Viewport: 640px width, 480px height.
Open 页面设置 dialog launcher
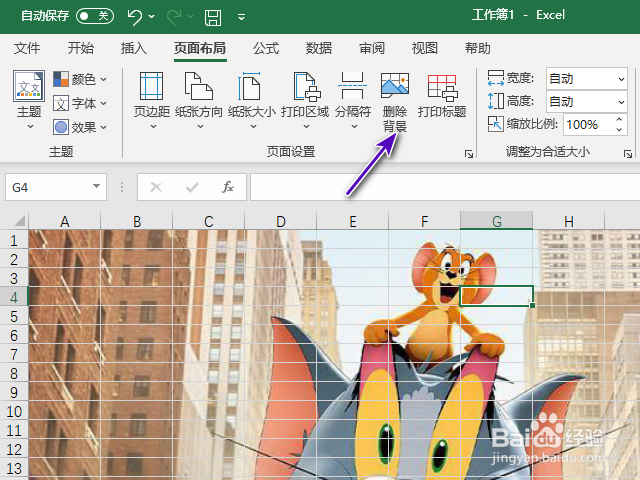pyautogui.click(x=469, y=154)
